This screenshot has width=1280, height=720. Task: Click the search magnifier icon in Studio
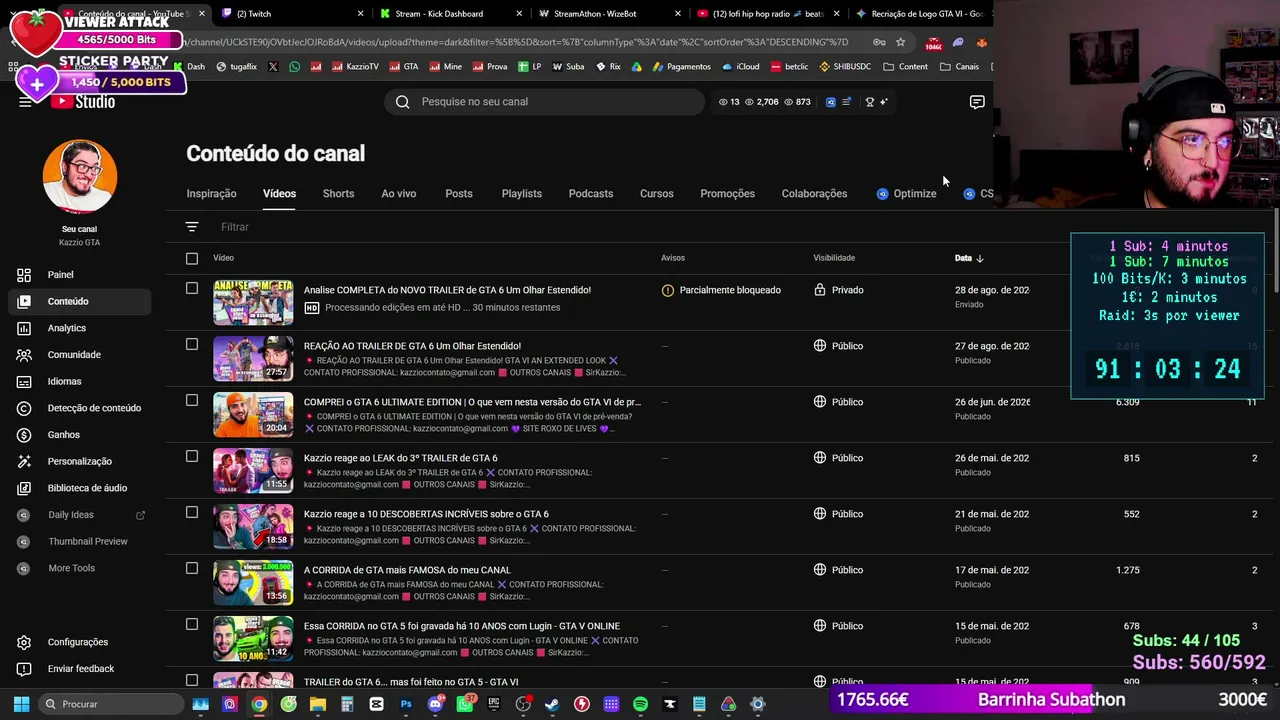(x=402, y=102)
